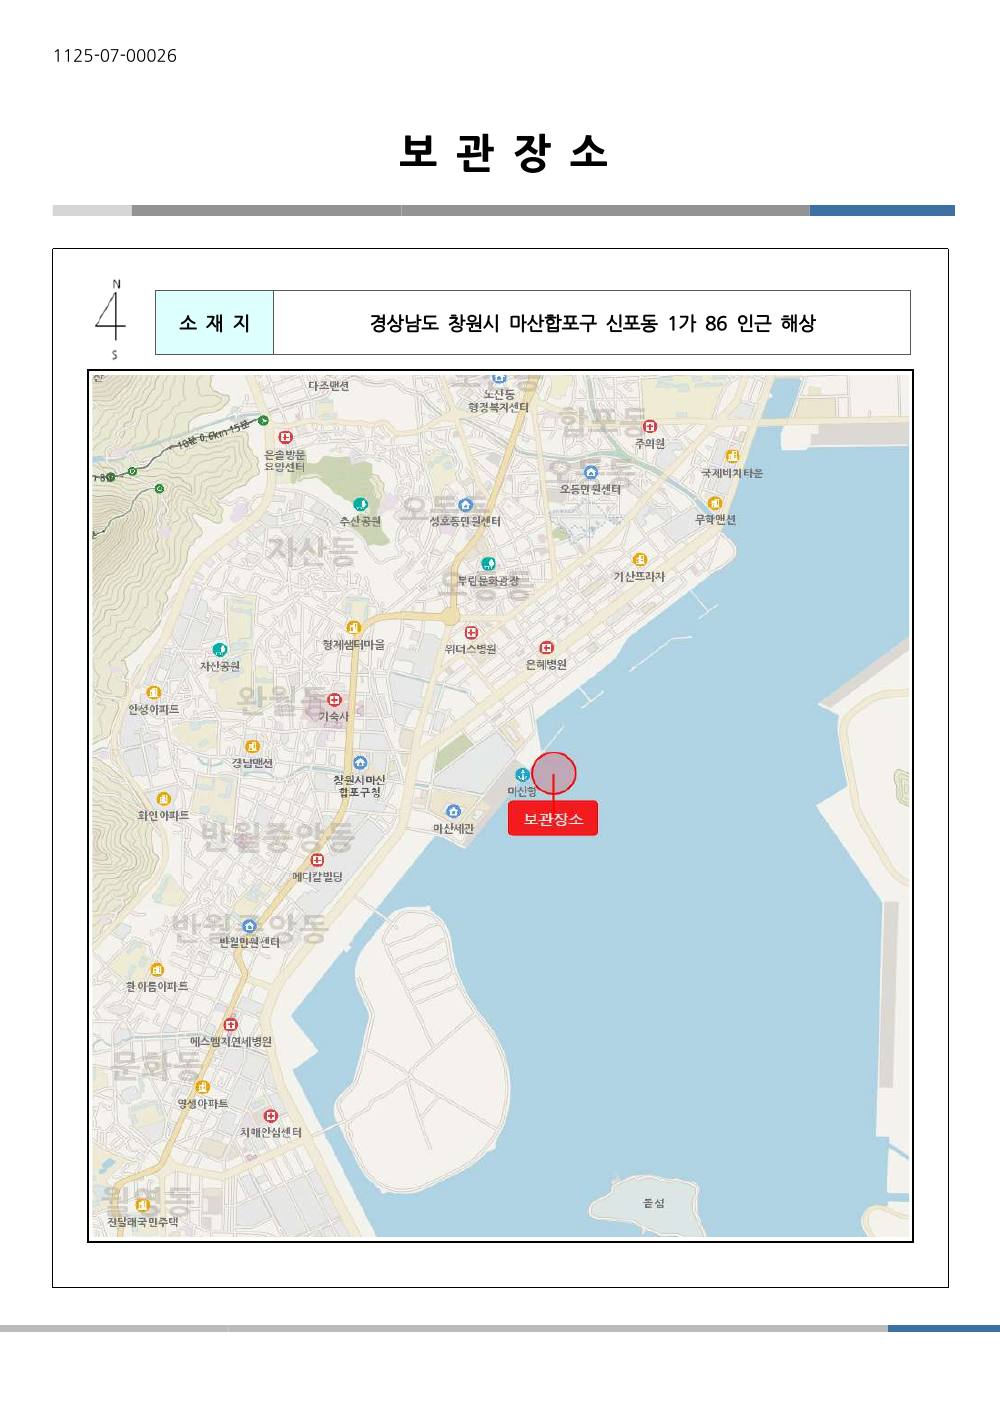This screenshot has width=1000, height=1416.
Task: Select the 오동민원센터 home marker icon
Action: click(x=590, y=473)
